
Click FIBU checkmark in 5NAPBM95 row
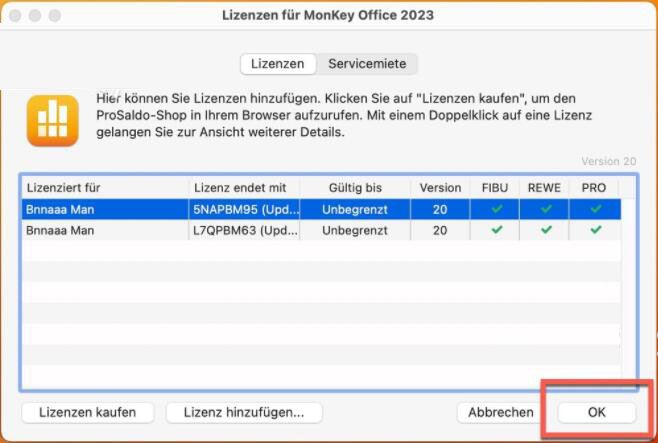[497, 208]
